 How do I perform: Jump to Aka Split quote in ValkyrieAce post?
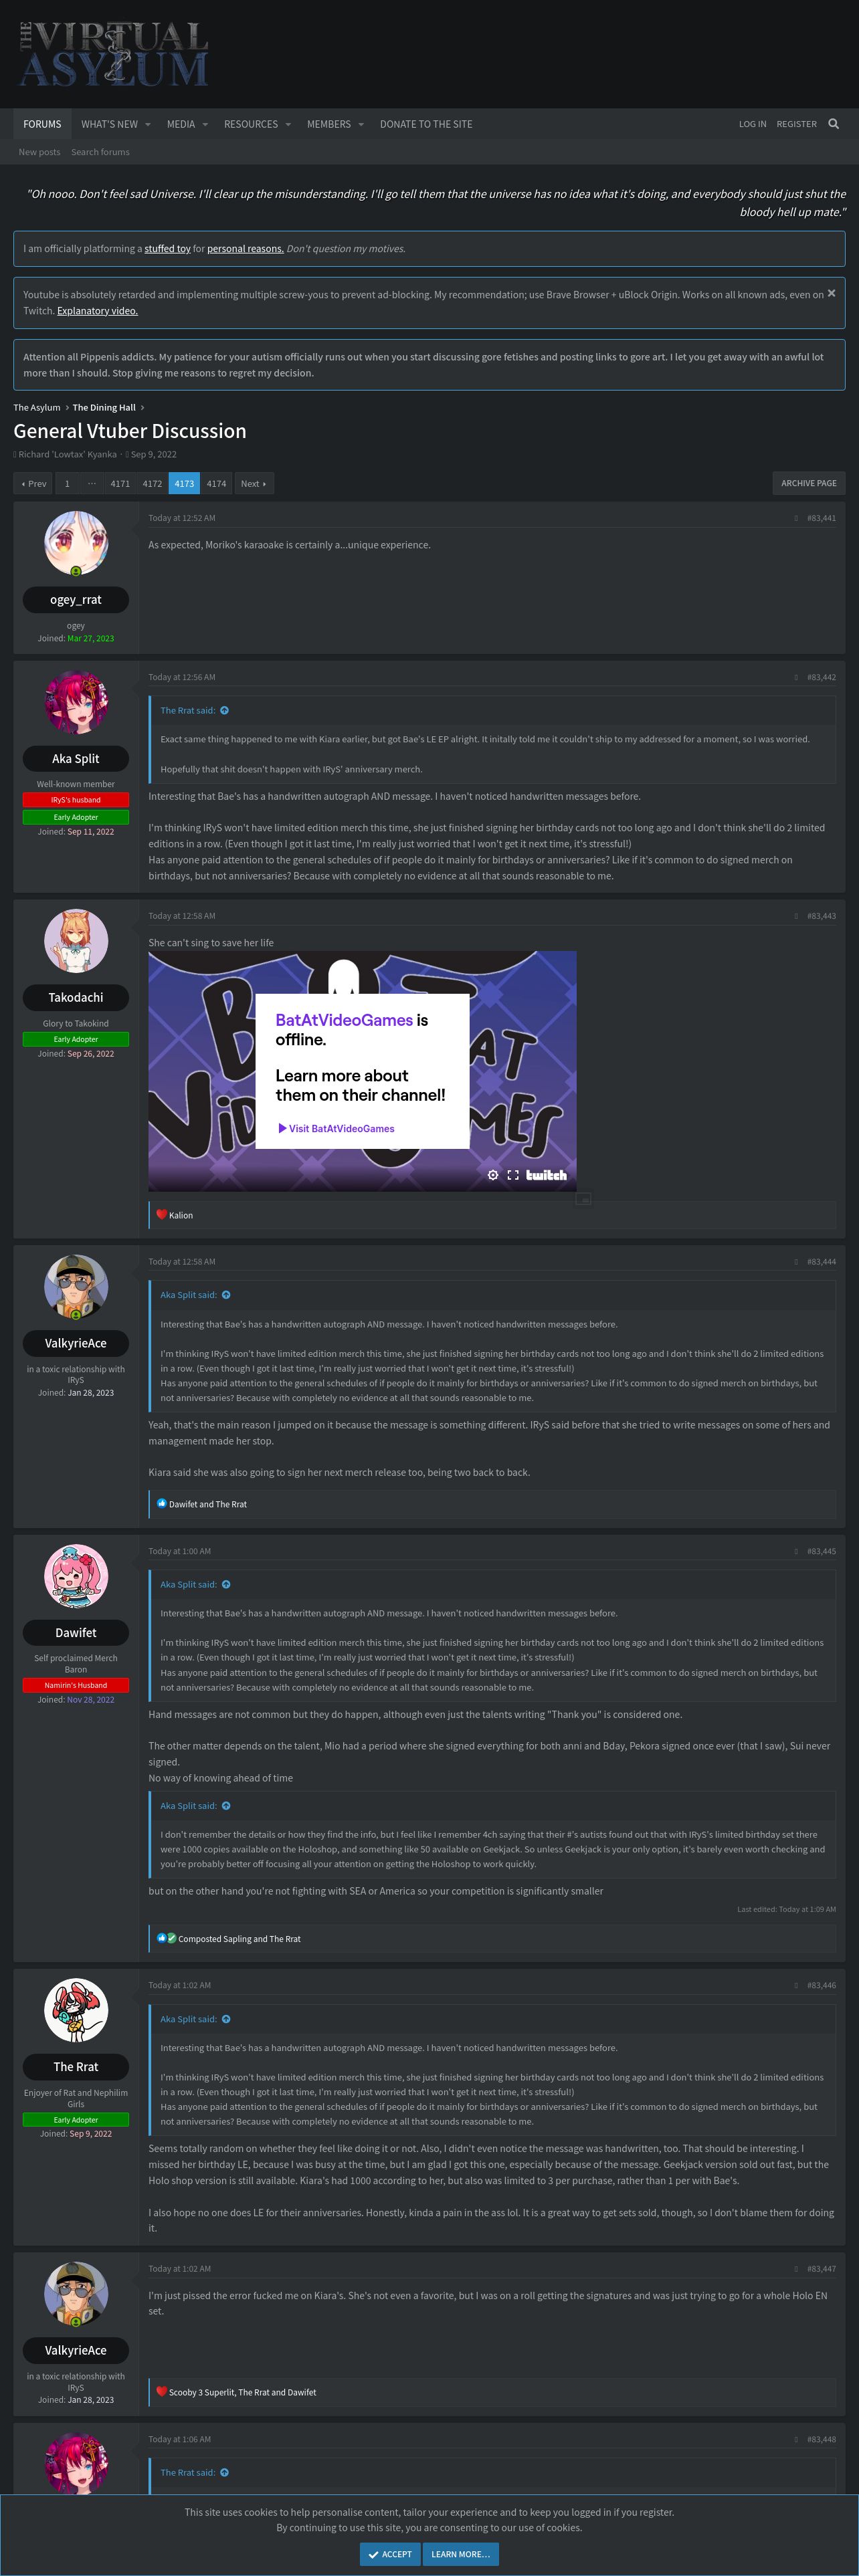pyautogui.click(x=226, y=1295)
